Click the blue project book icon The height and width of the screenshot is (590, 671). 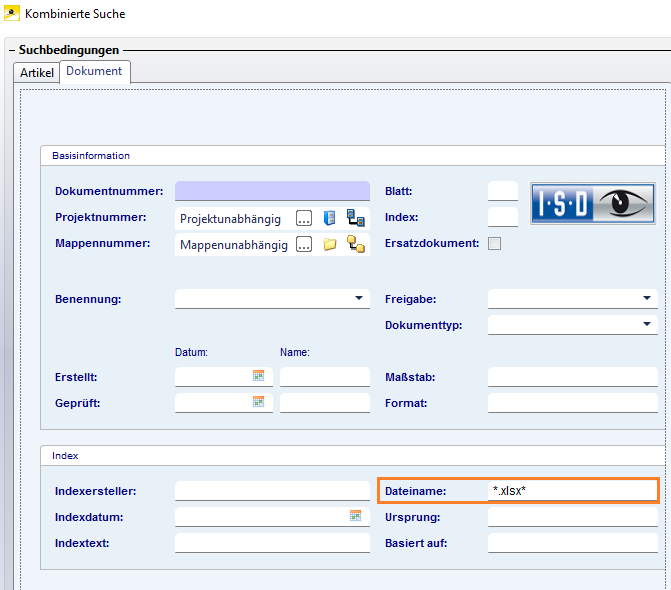[329, 218]
